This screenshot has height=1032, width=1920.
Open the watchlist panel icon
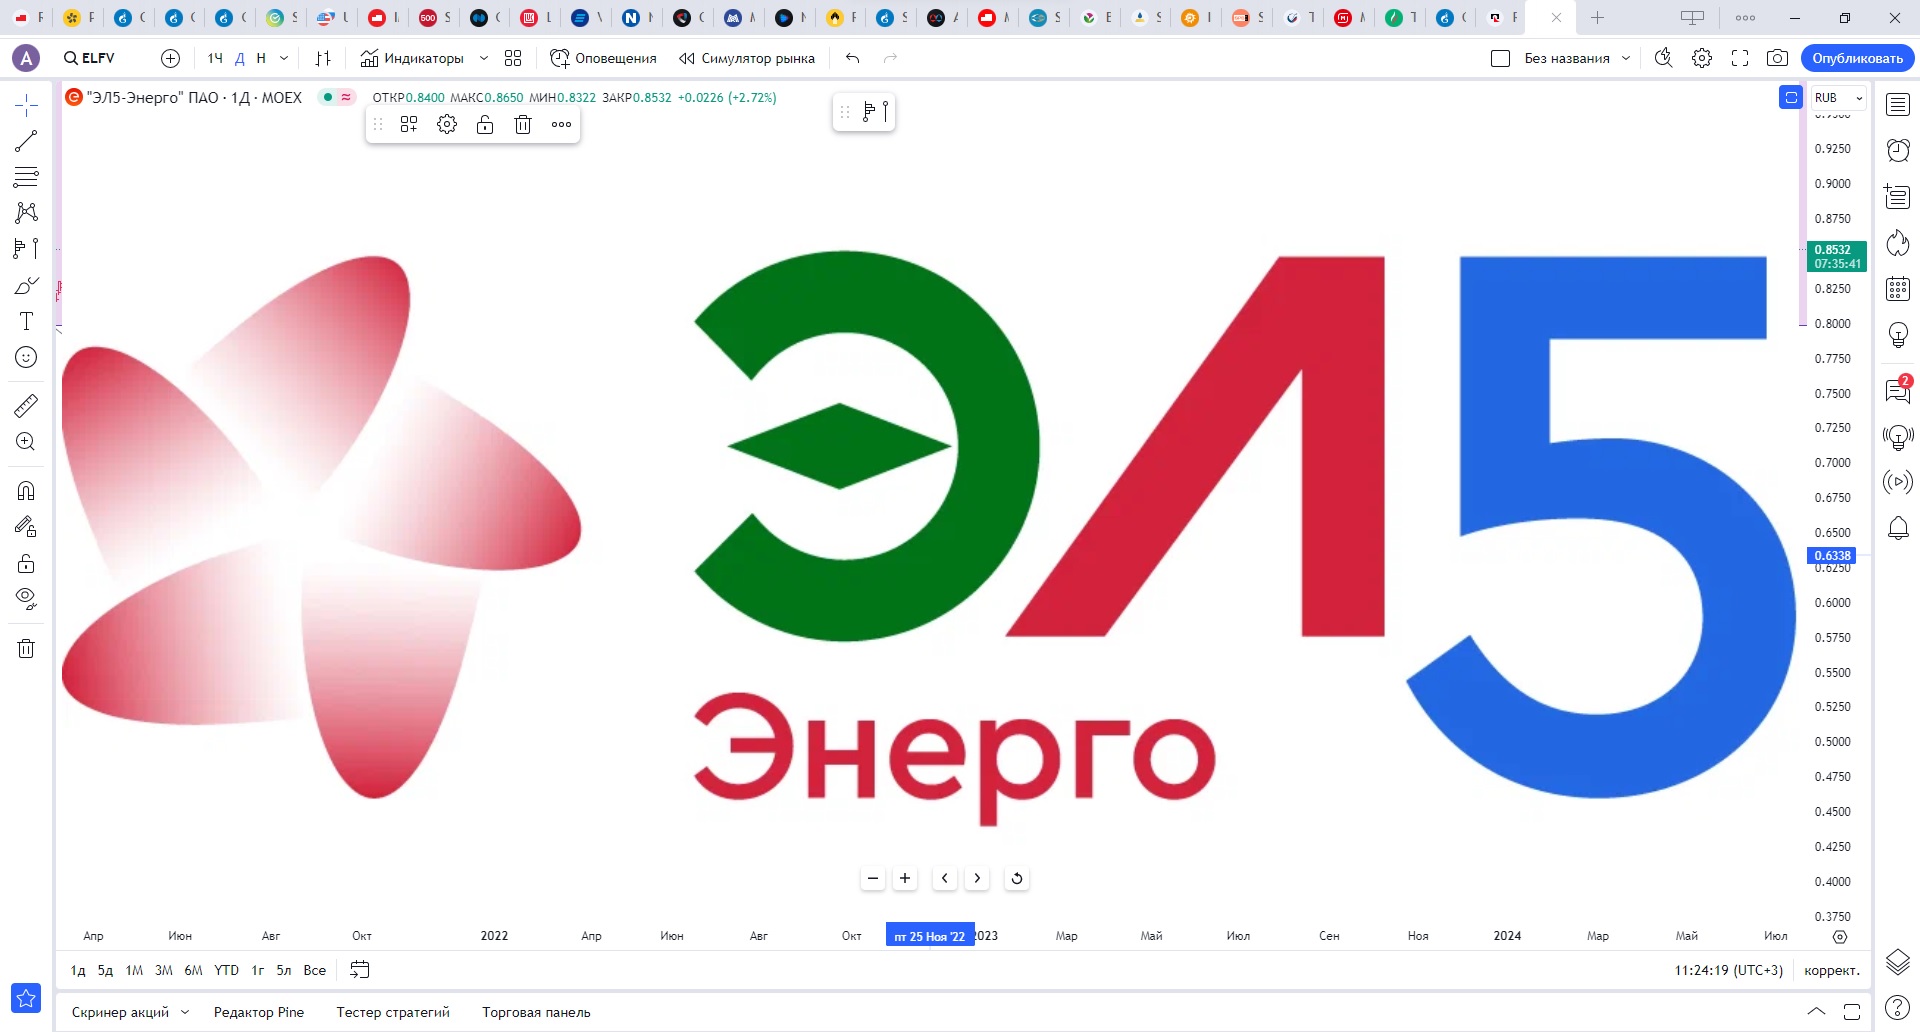pyautogui.click(x=1898, y=104)
